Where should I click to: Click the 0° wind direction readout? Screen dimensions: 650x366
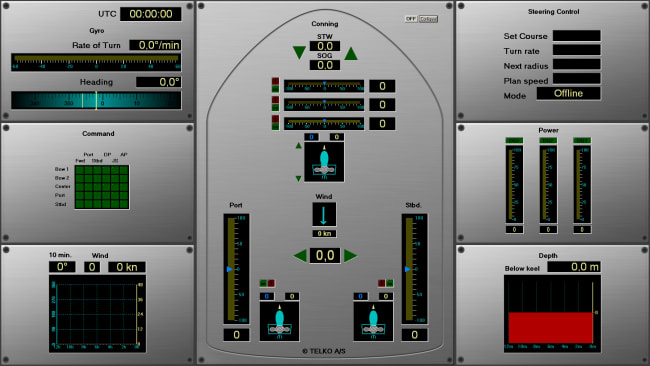62,267
